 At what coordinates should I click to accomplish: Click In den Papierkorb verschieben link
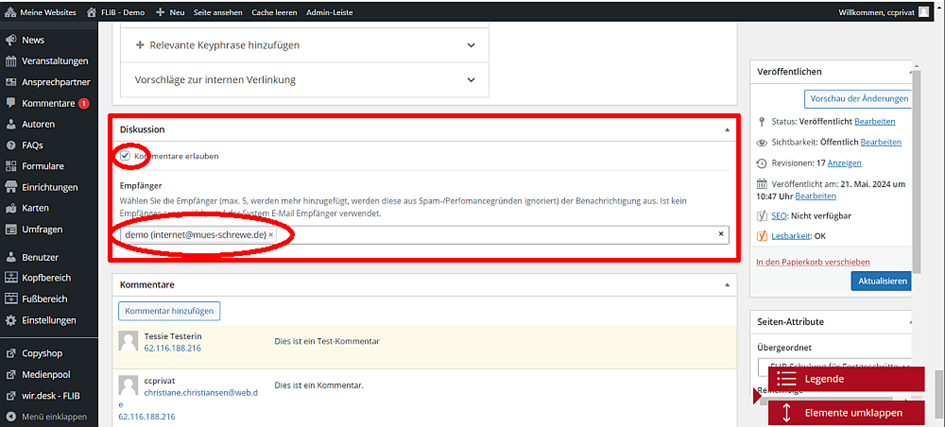click(x=812, y=261)
